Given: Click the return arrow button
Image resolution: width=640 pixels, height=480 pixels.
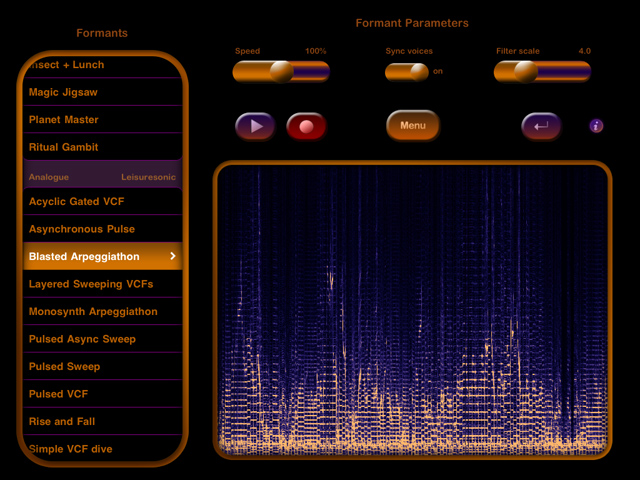Looking at the screenshot, I should 541,127.
